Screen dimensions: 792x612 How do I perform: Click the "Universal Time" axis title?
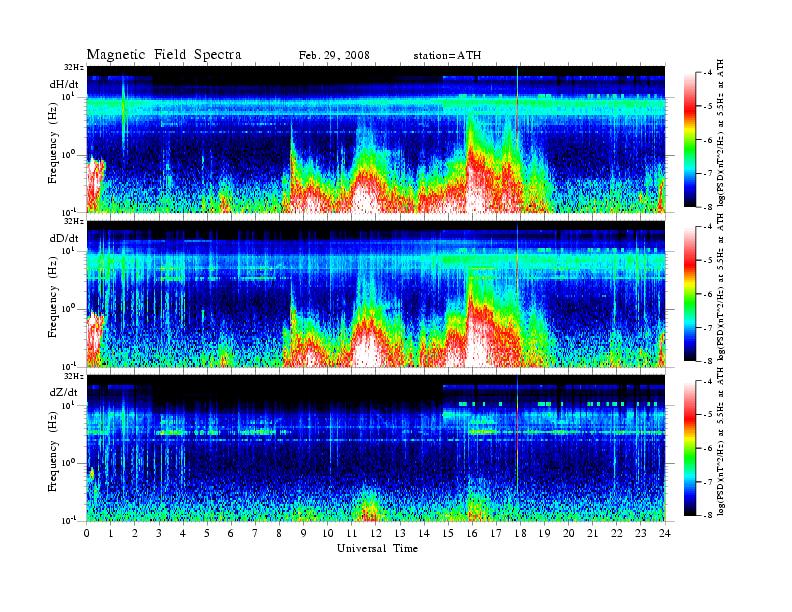pyautogui.click(x=377, y=548)
